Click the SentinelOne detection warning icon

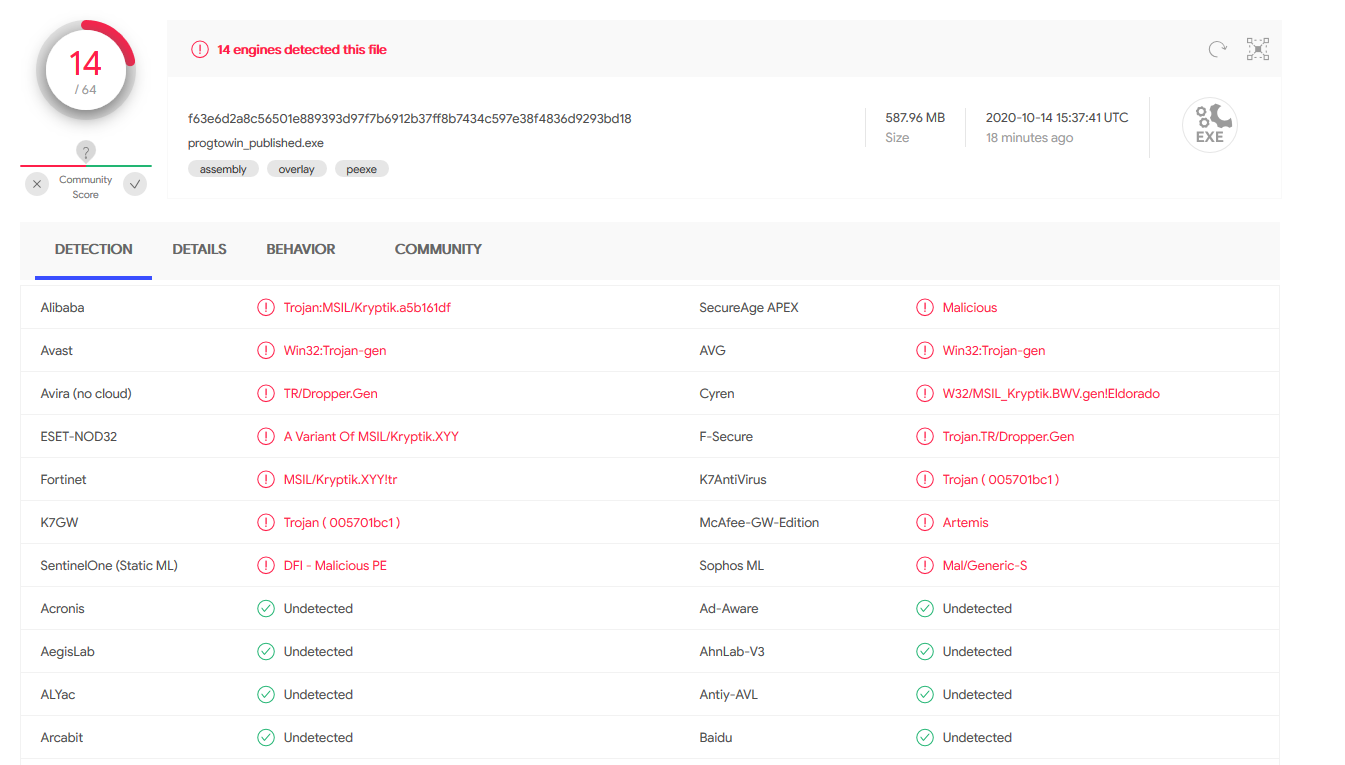(266, 566)
